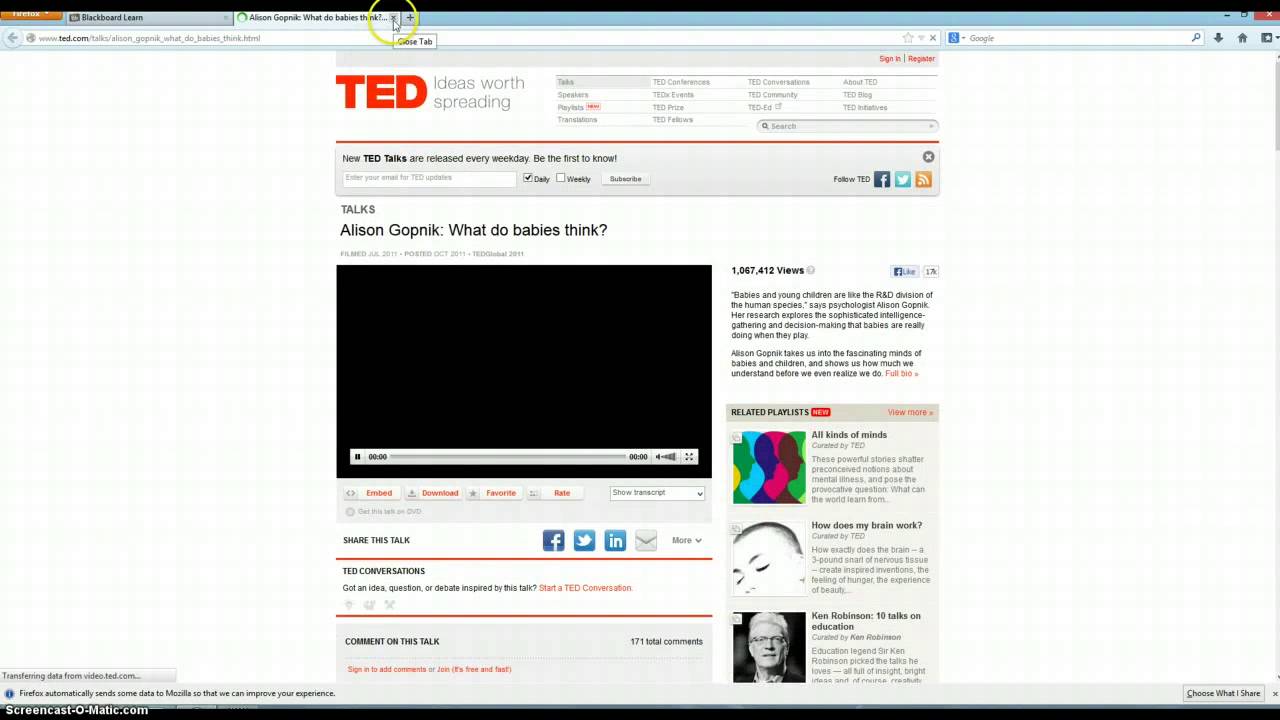Pause the TED talk video
The height and width of the screenshot is (720, 1280).
[x=357, y=457]
